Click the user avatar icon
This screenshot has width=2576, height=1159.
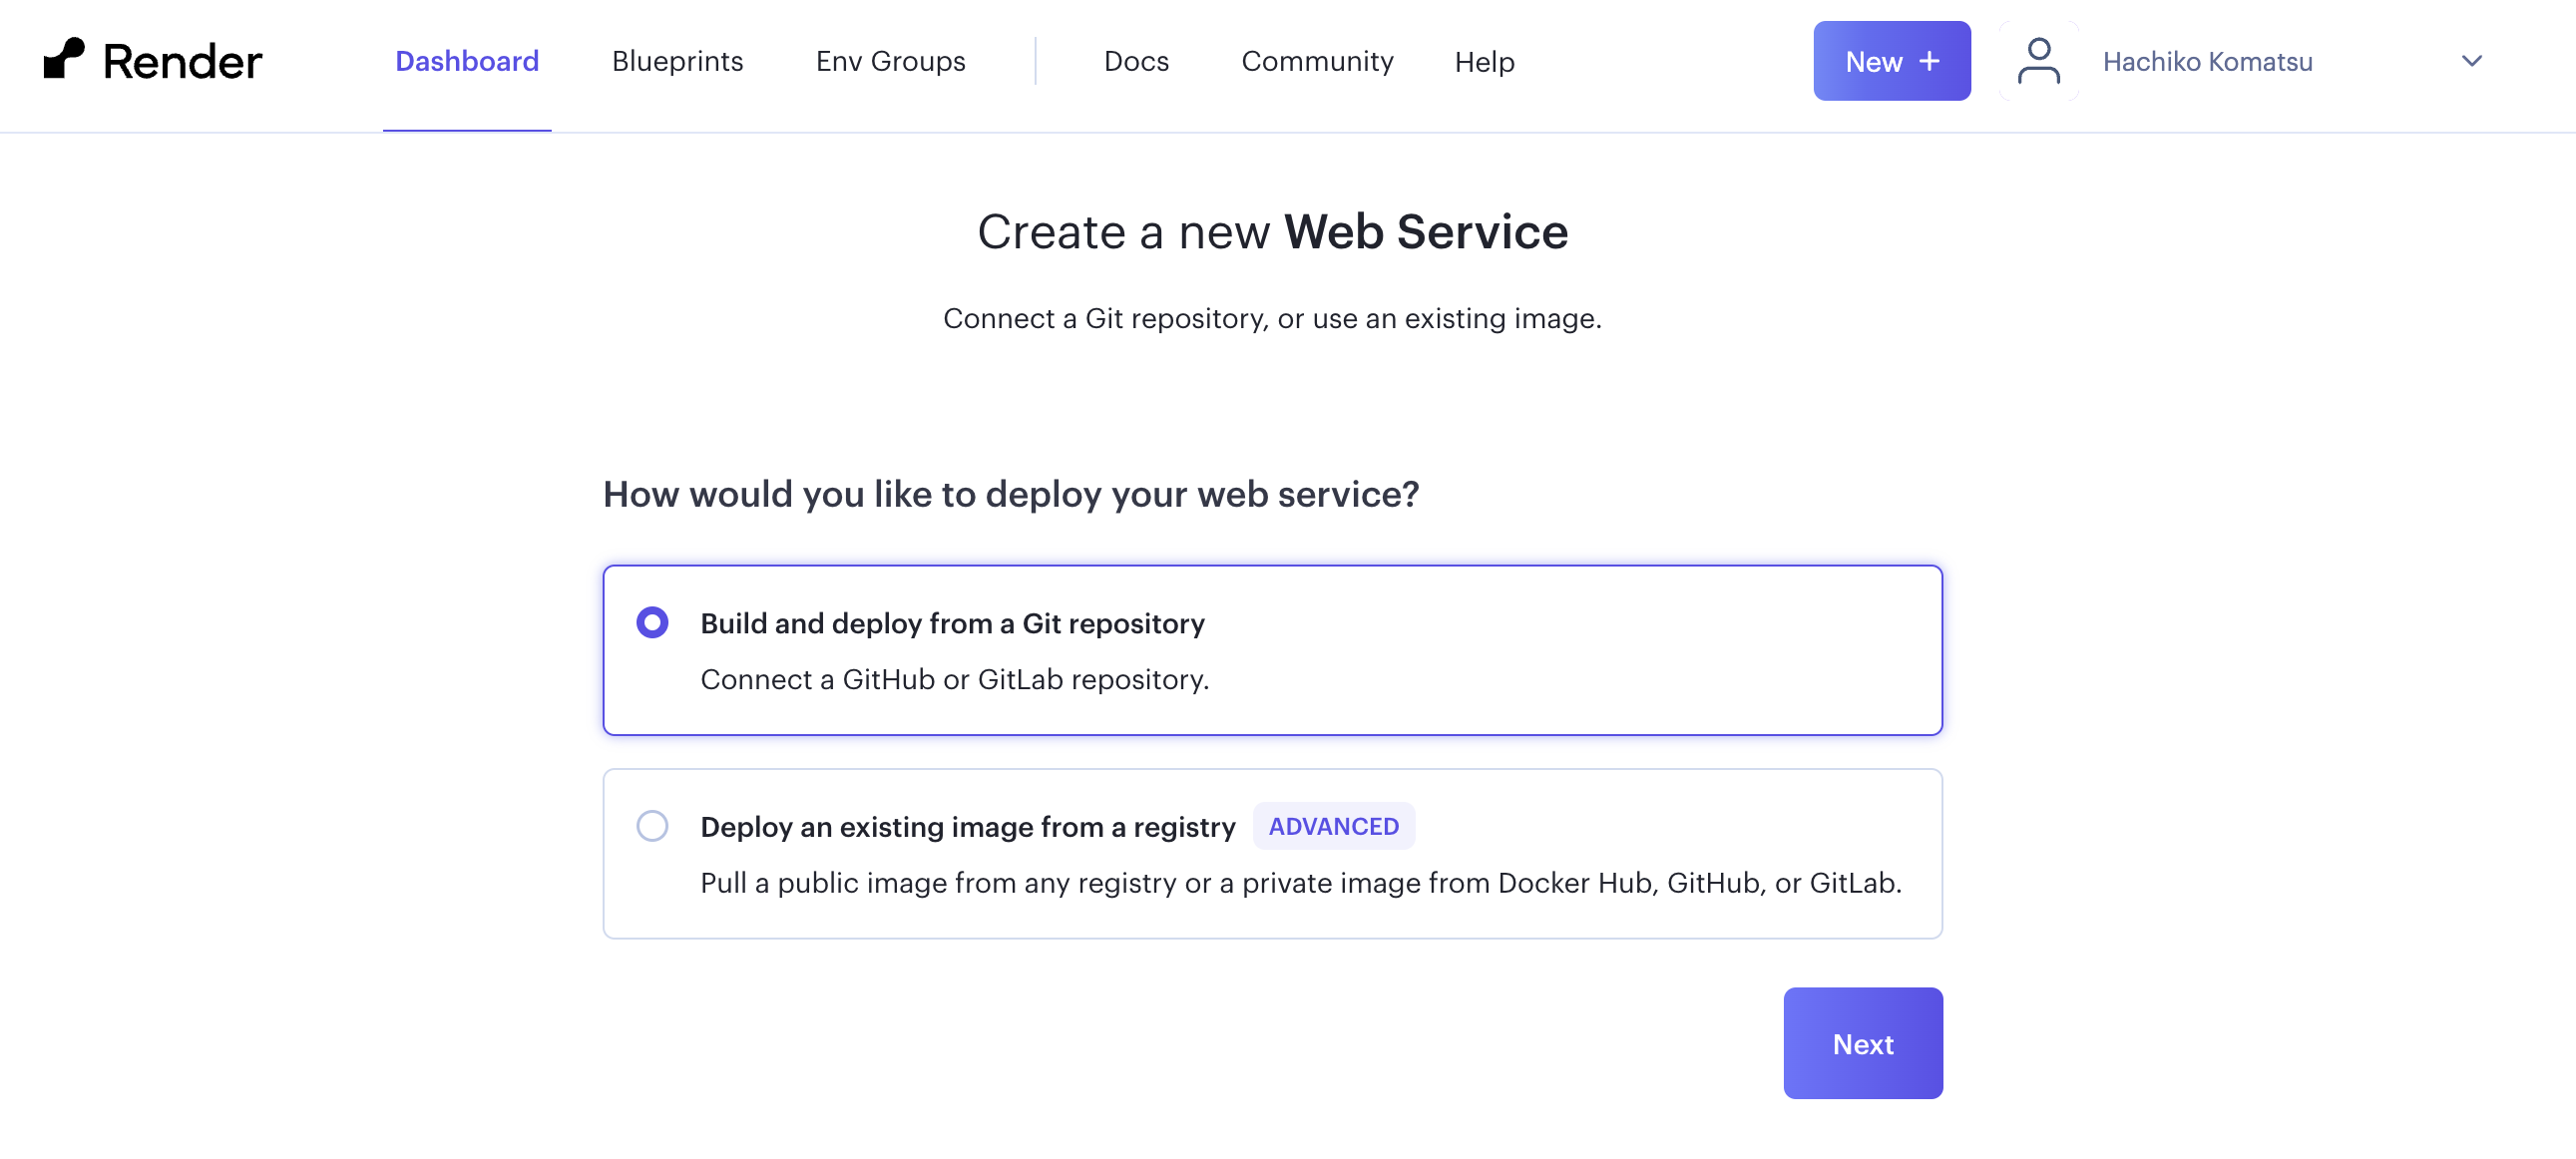(2038, 61)
